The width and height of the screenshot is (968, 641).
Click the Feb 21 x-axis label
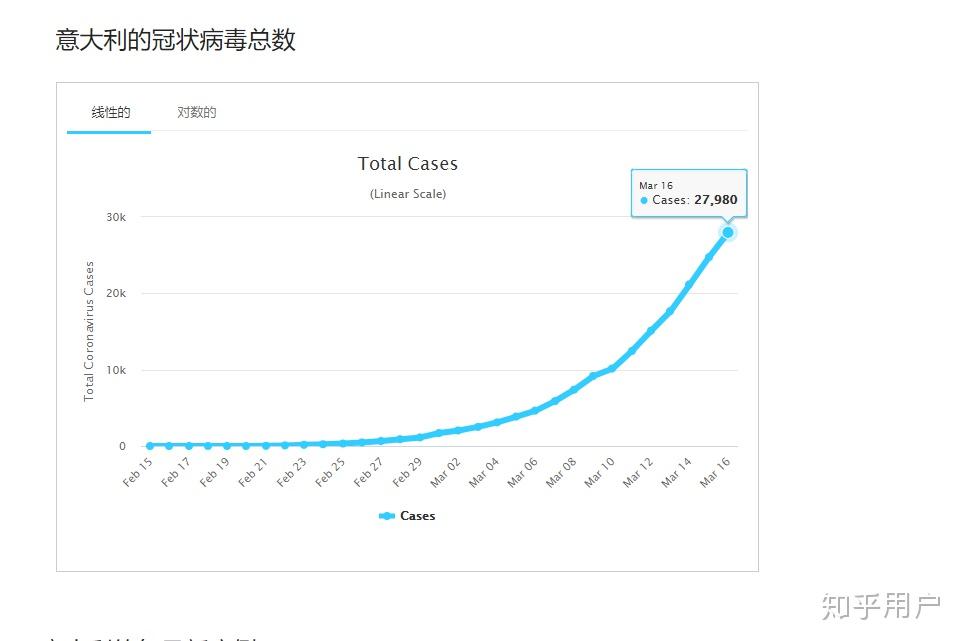click(253, 471)
